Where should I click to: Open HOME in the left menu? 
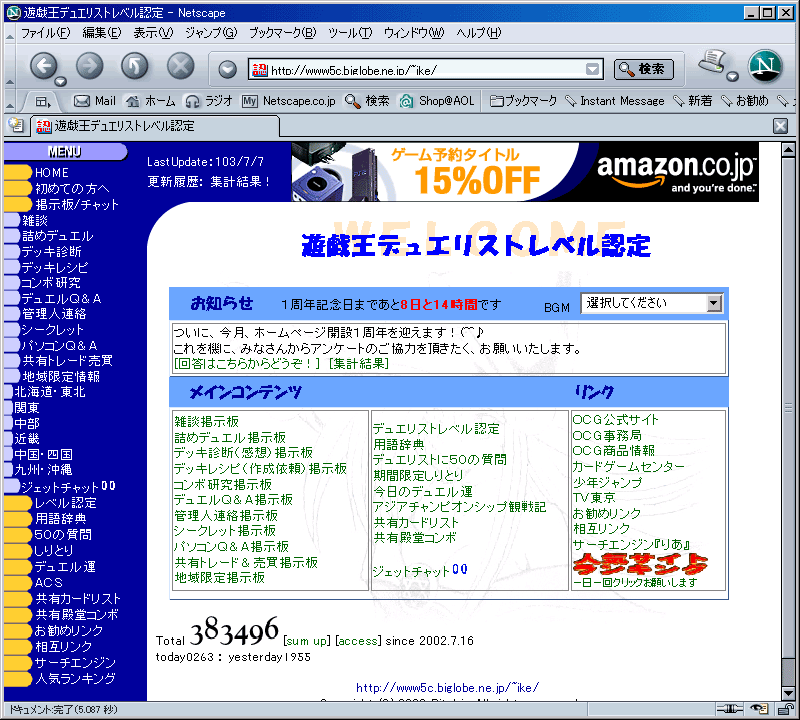[51, 172]
